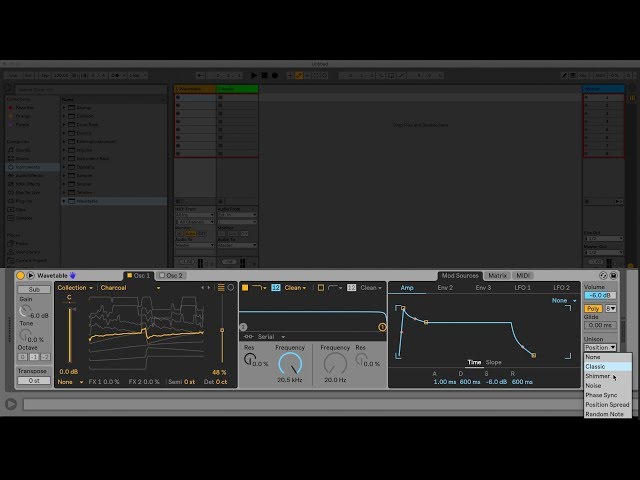Image resolution: width=640 pixels, height=480 pixels.
Task: Choose Classic in Unison menu
Action: pyautogui.click(x=608, y=367)
